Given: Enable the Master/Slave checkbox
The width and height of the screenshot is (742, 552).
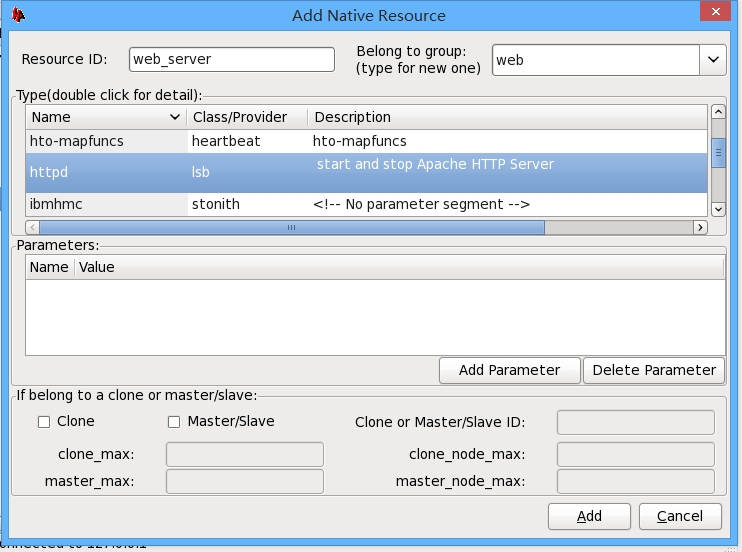Looking at the screenshot, I should click(174, 422).
